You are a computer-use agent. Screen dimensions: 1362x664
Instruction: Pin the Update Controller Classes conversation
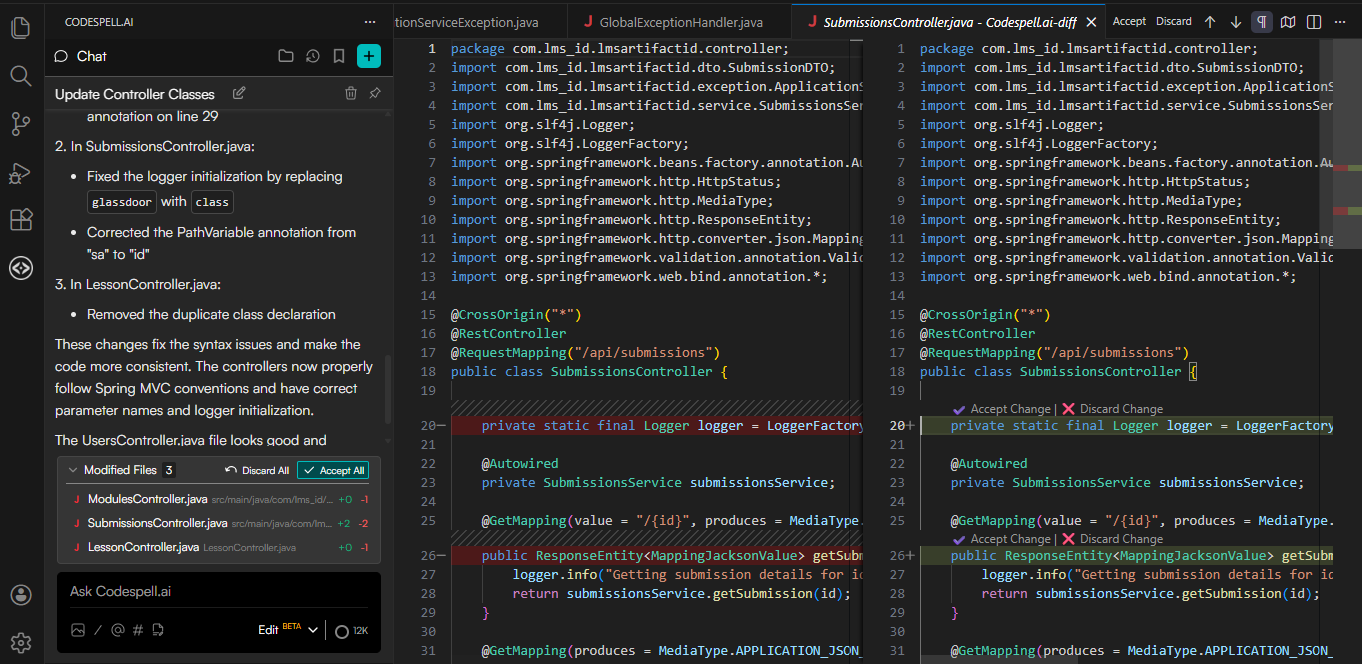pos(375,93)
